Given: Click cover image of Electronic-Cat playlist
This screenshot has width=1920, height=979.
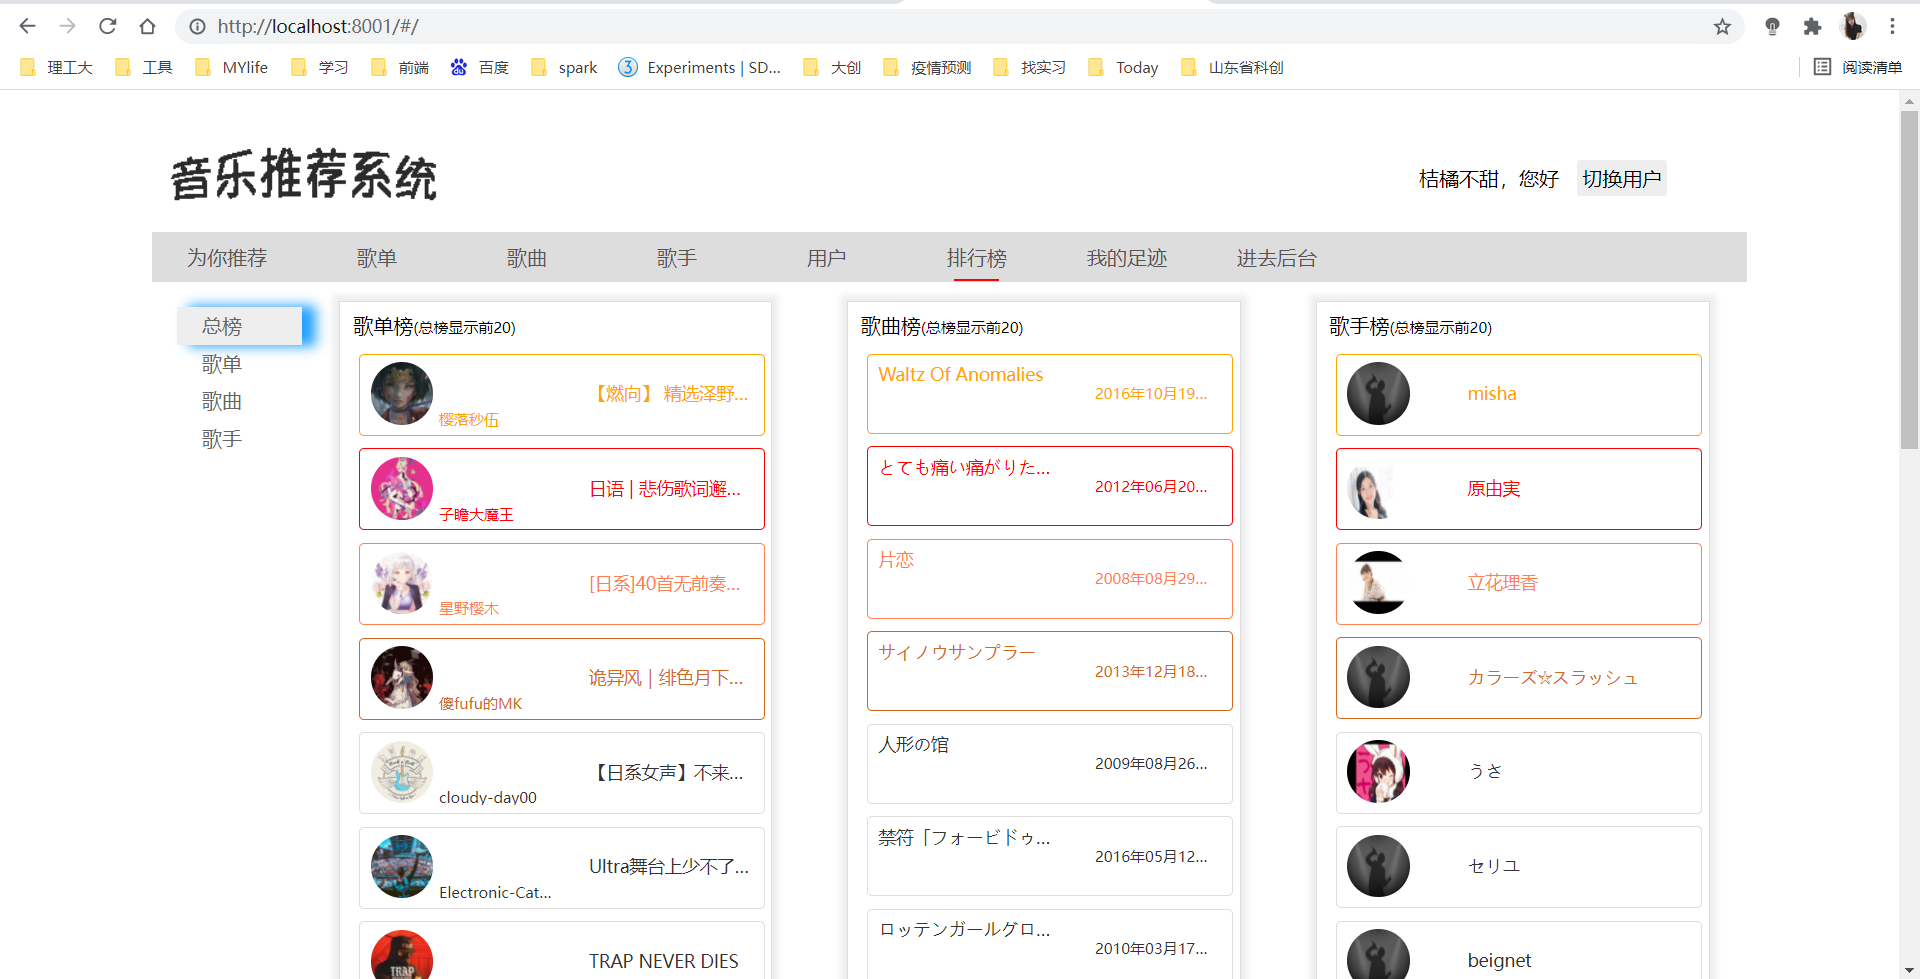Looking at the screenshot, I should click(402, 866).
